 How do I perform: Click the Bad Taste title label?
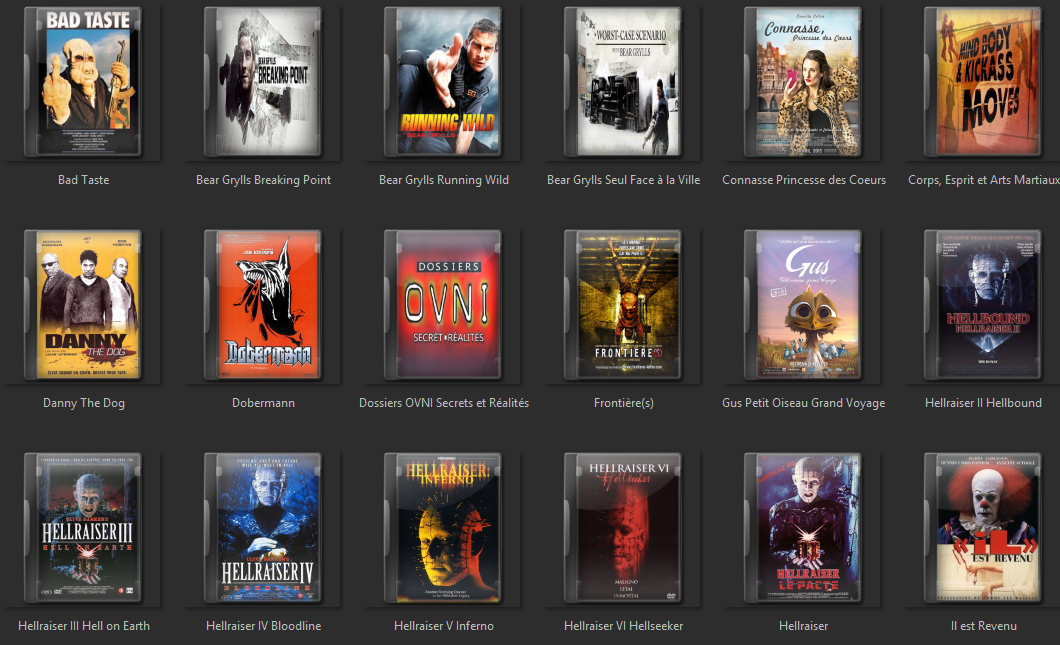83,180
